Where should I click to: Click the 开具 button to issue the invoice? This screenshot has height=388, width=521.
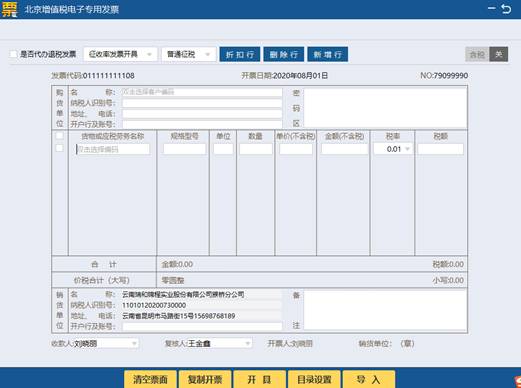point(260,379)
